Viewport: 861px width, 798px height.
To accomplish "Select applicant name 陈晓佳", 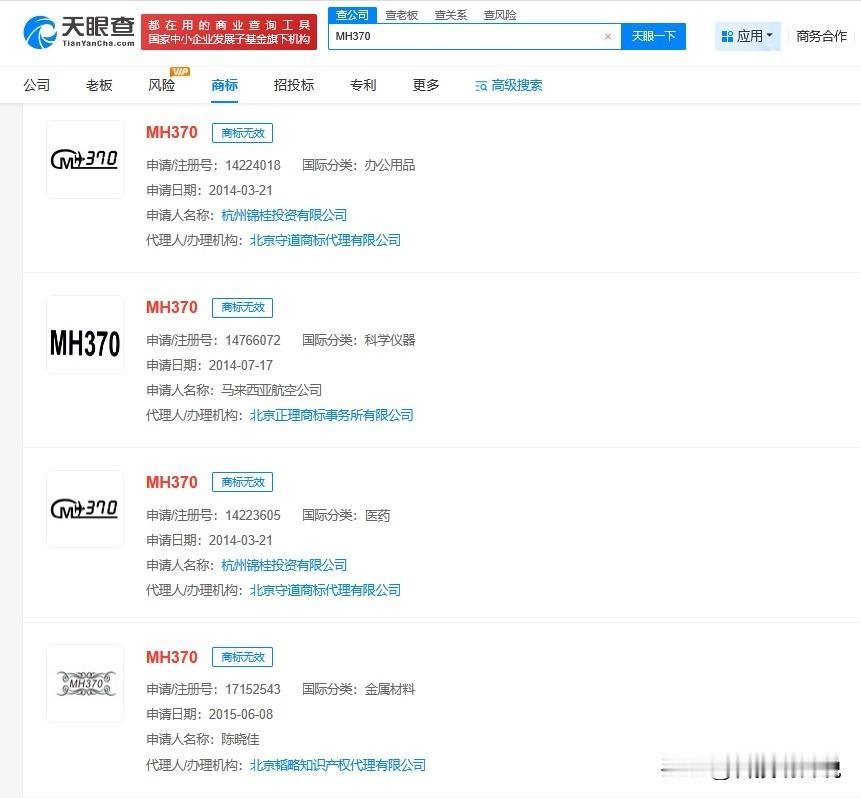I will [x=241, y=739].
